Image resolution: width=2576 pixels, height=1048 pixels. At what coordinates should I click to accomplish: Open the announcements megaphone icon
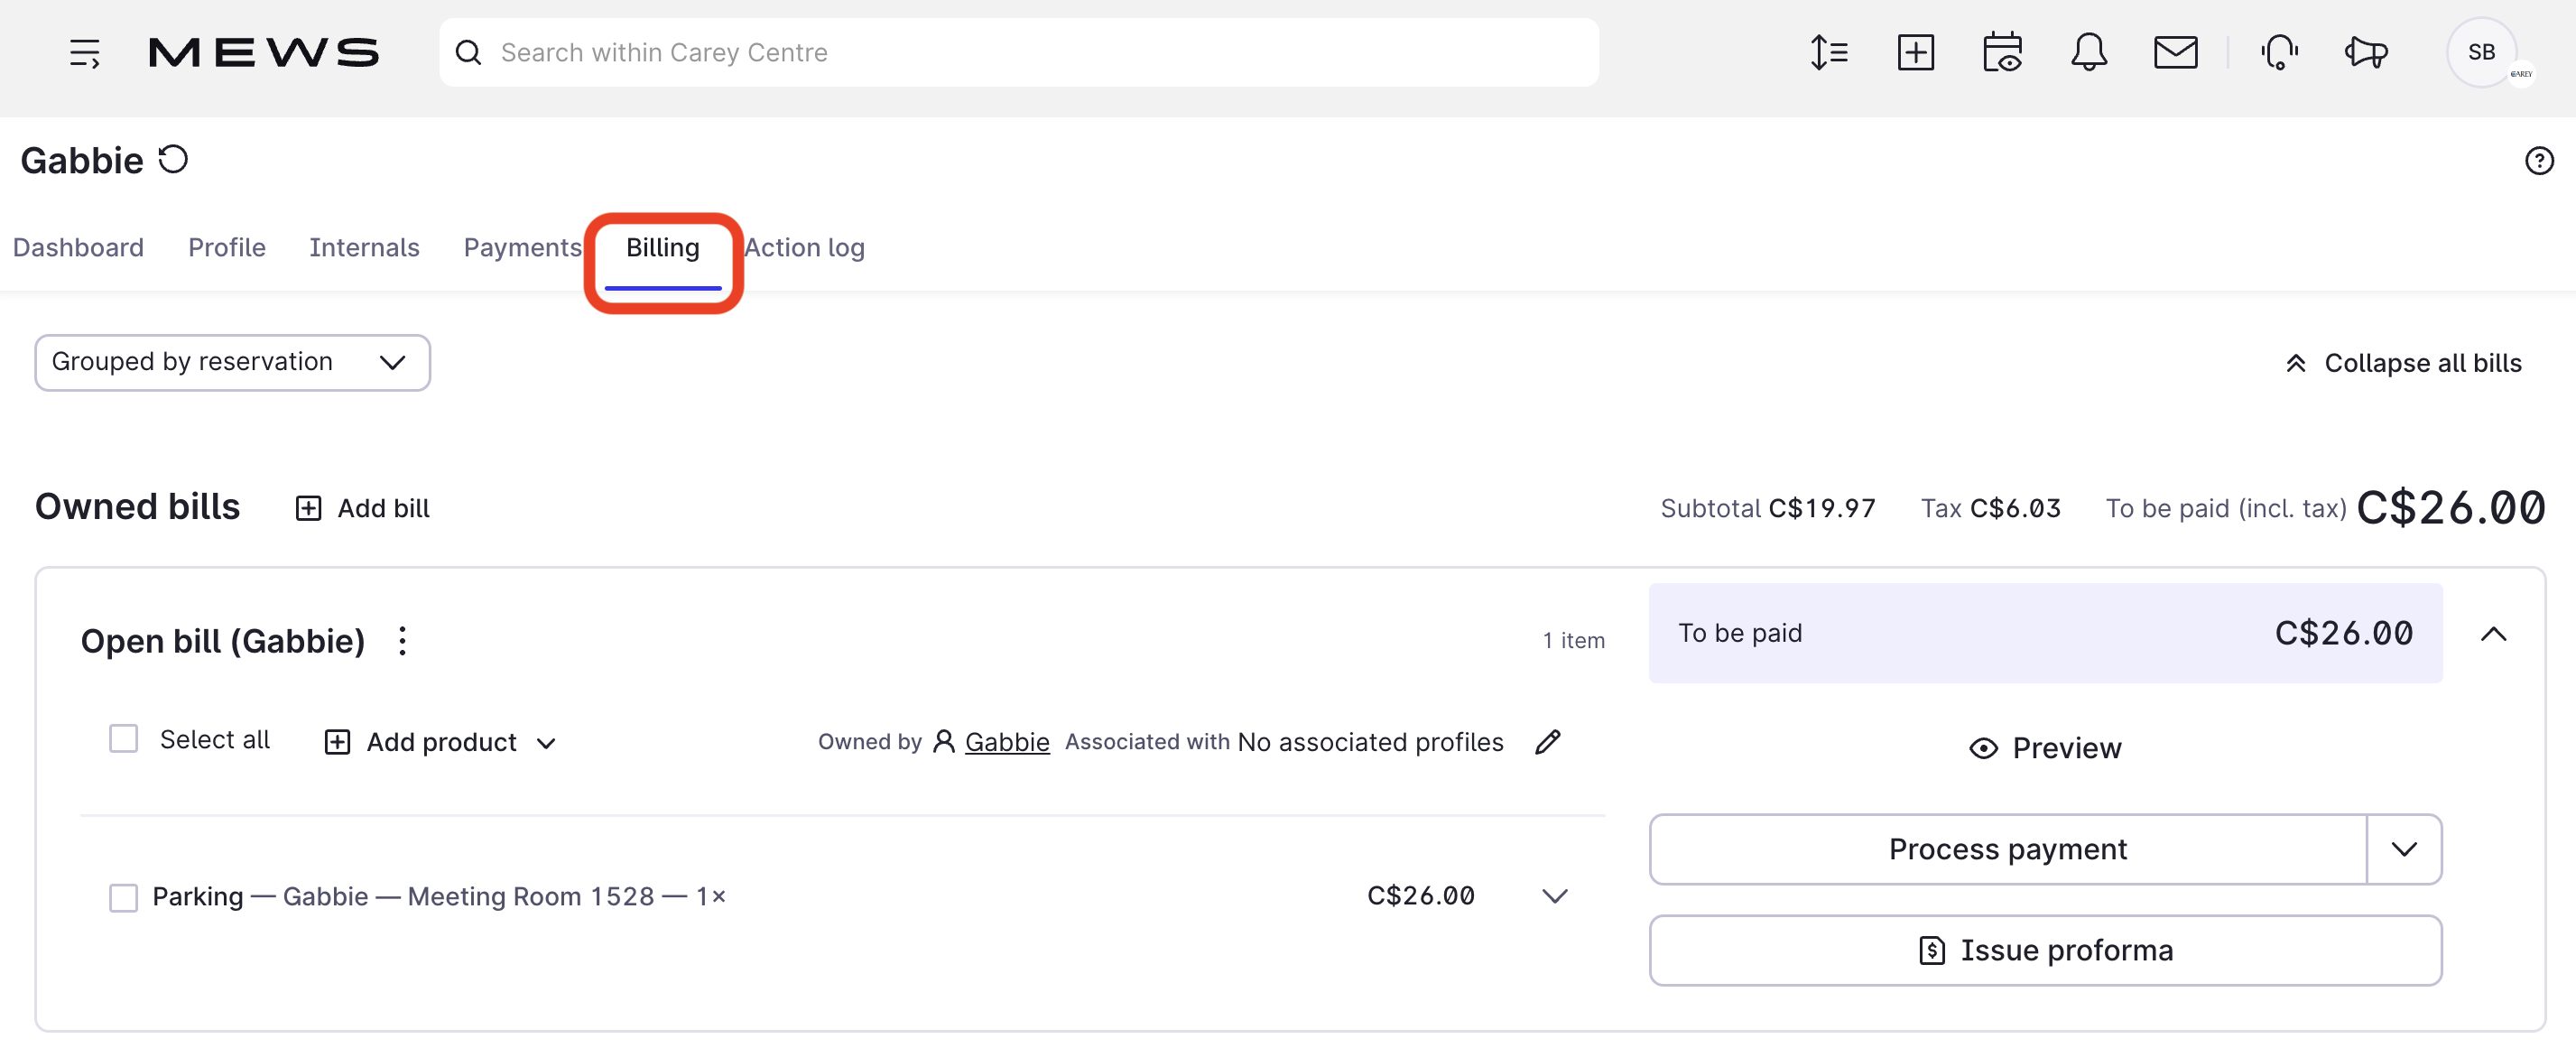pyautogui.click(x=2366, y=52)
